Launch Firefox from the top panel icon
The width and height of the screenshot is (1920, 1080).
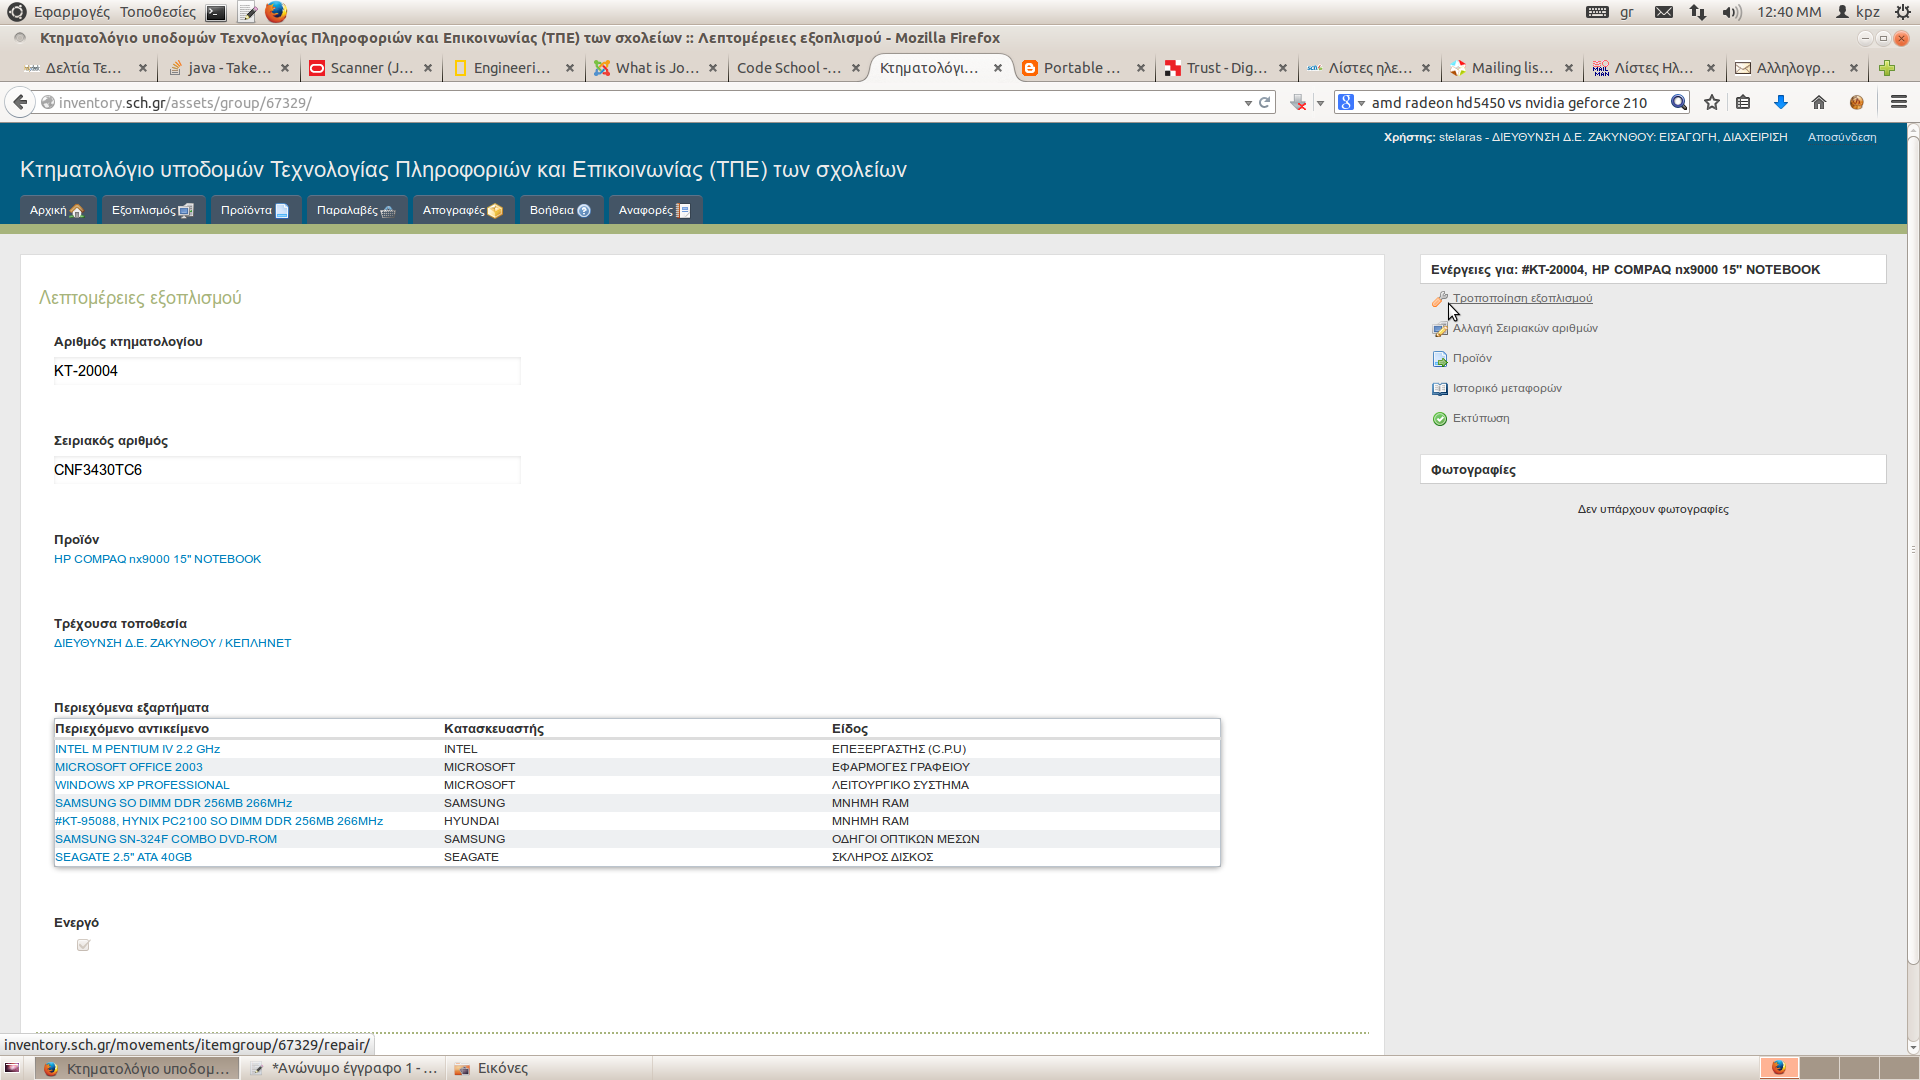pyautogui.click(x=276, y=12)
